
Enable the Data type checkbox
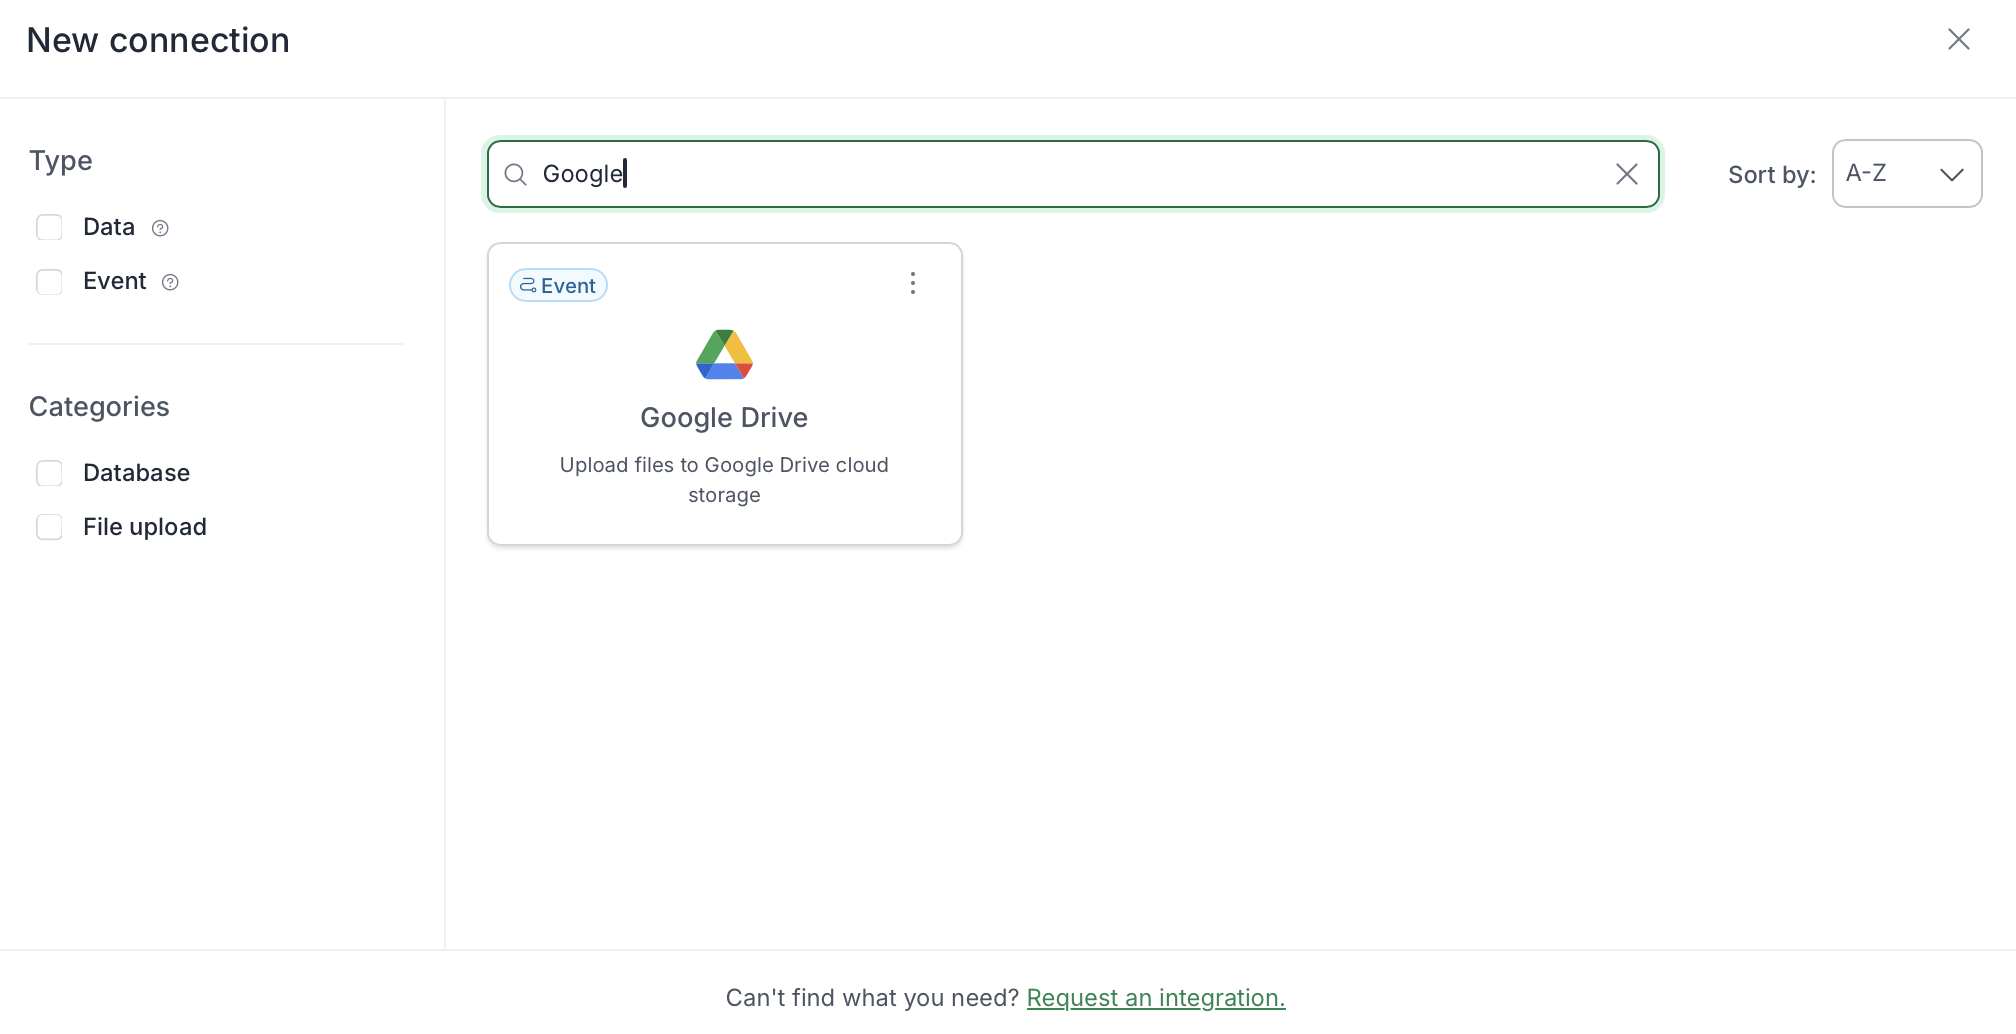[x=49, y=228]
